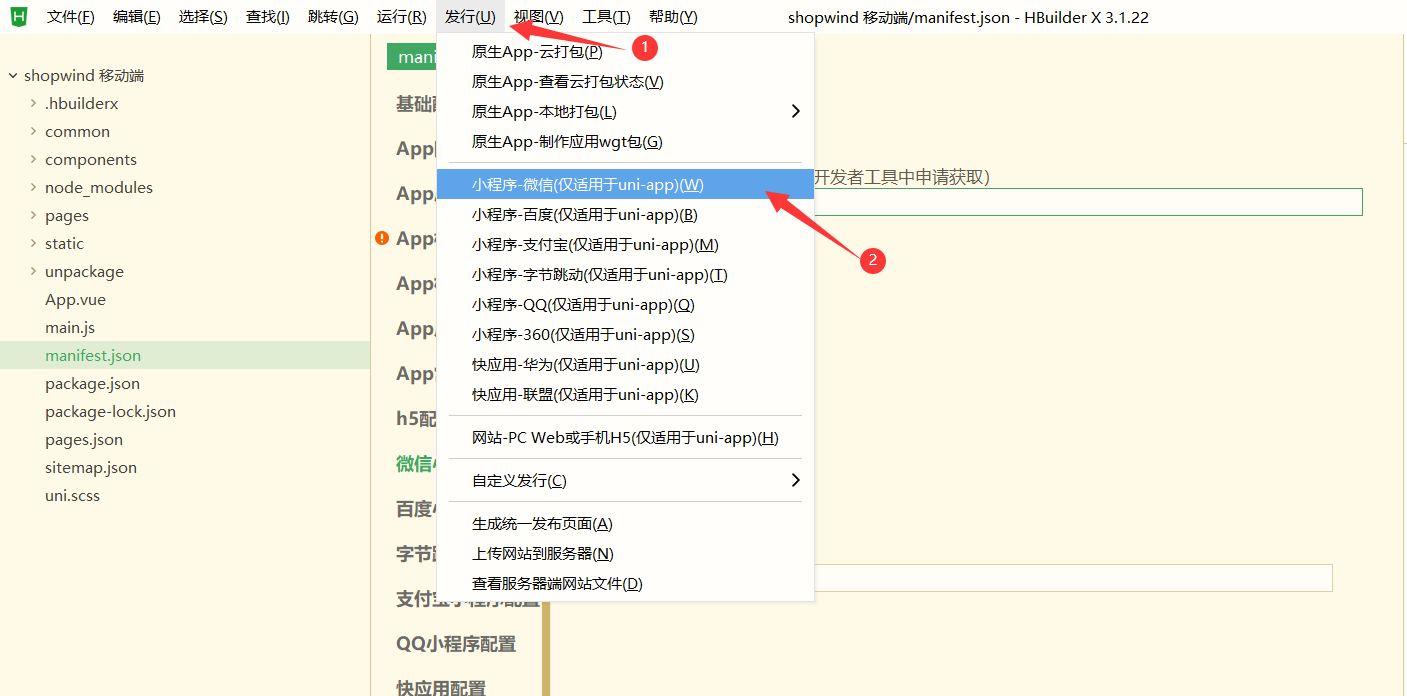Image resolution: width=1407 pixels, height=696 pixels.
Task: Open the 跳转(G) menu
Action: pyautogui.click(x=333, y=17)
